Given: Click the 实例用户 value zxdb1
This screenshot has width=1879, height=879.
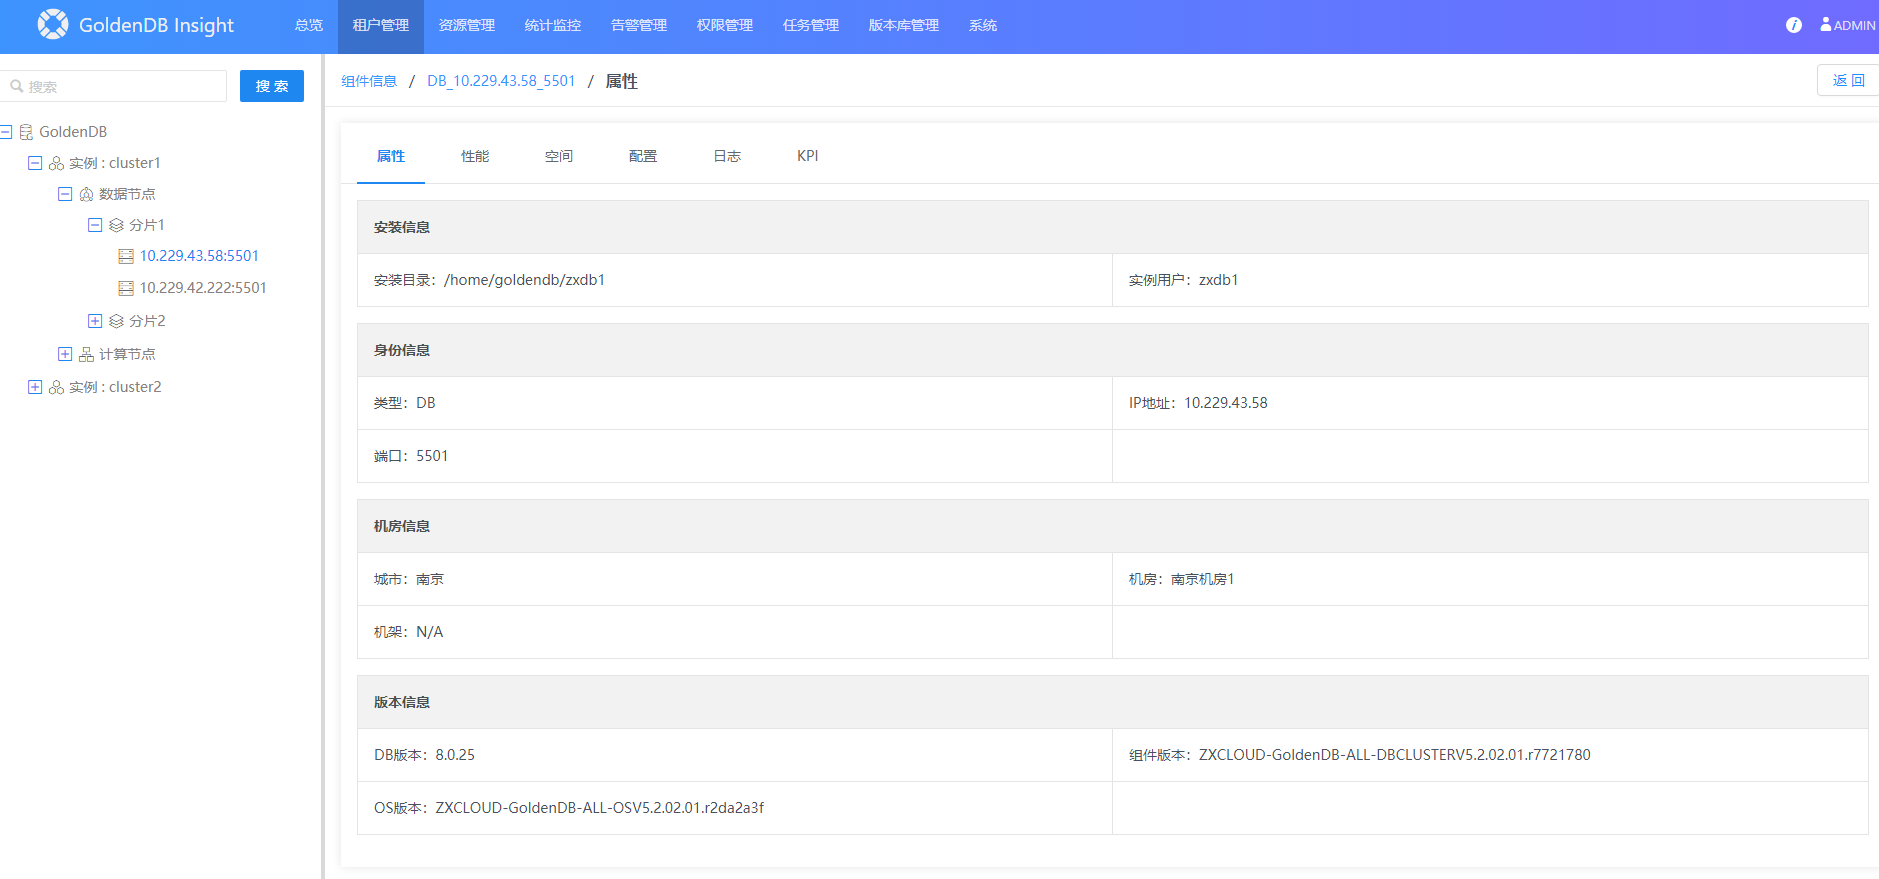Looking at the screenshot, I should click(x=1219, y=280).
